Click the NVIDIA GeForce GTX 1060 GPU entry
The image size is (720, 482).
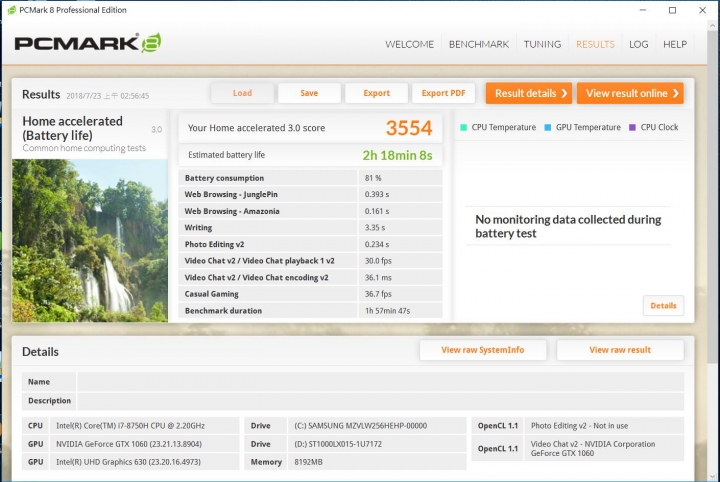(x=129, y=444)
